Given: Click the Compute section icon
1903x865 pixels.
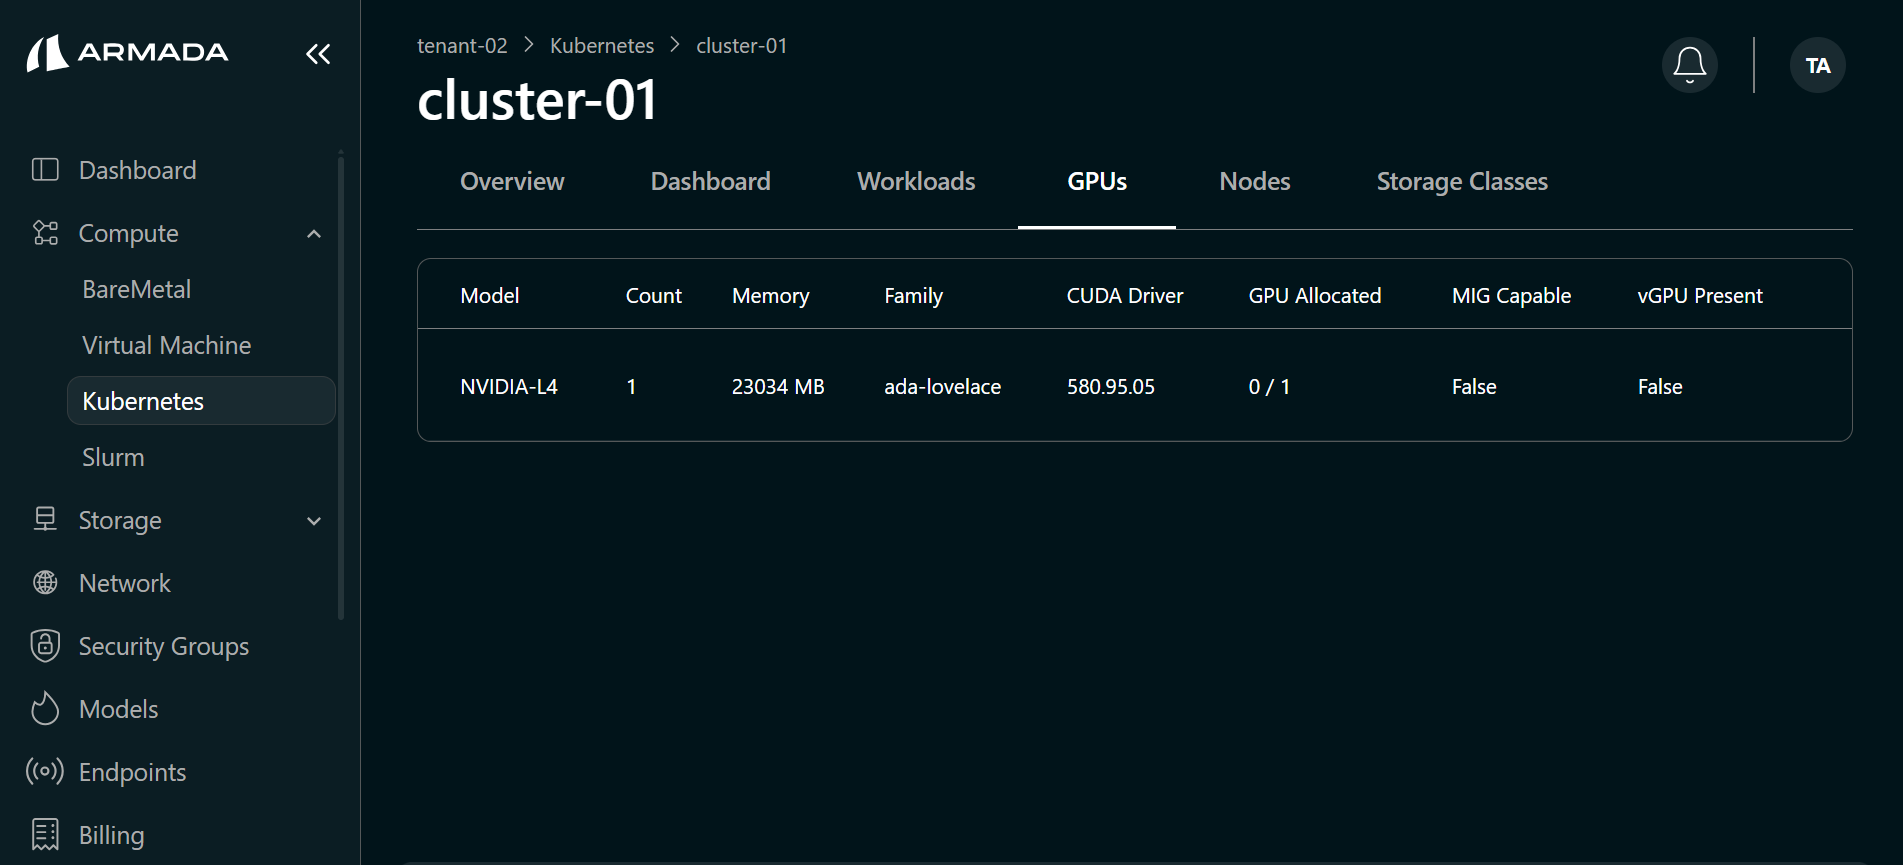Looking at the screenshot, I should (45, 233).
